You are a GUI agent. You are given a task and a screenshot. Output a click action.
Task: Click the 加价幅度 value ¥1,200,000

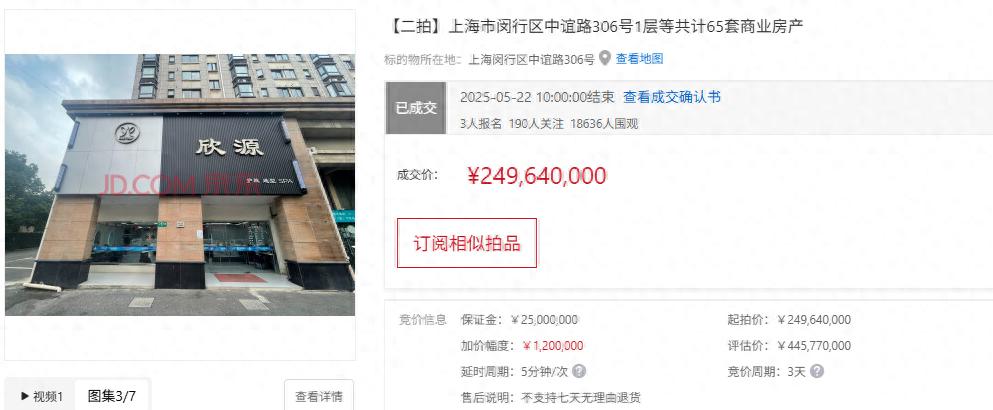553,346
